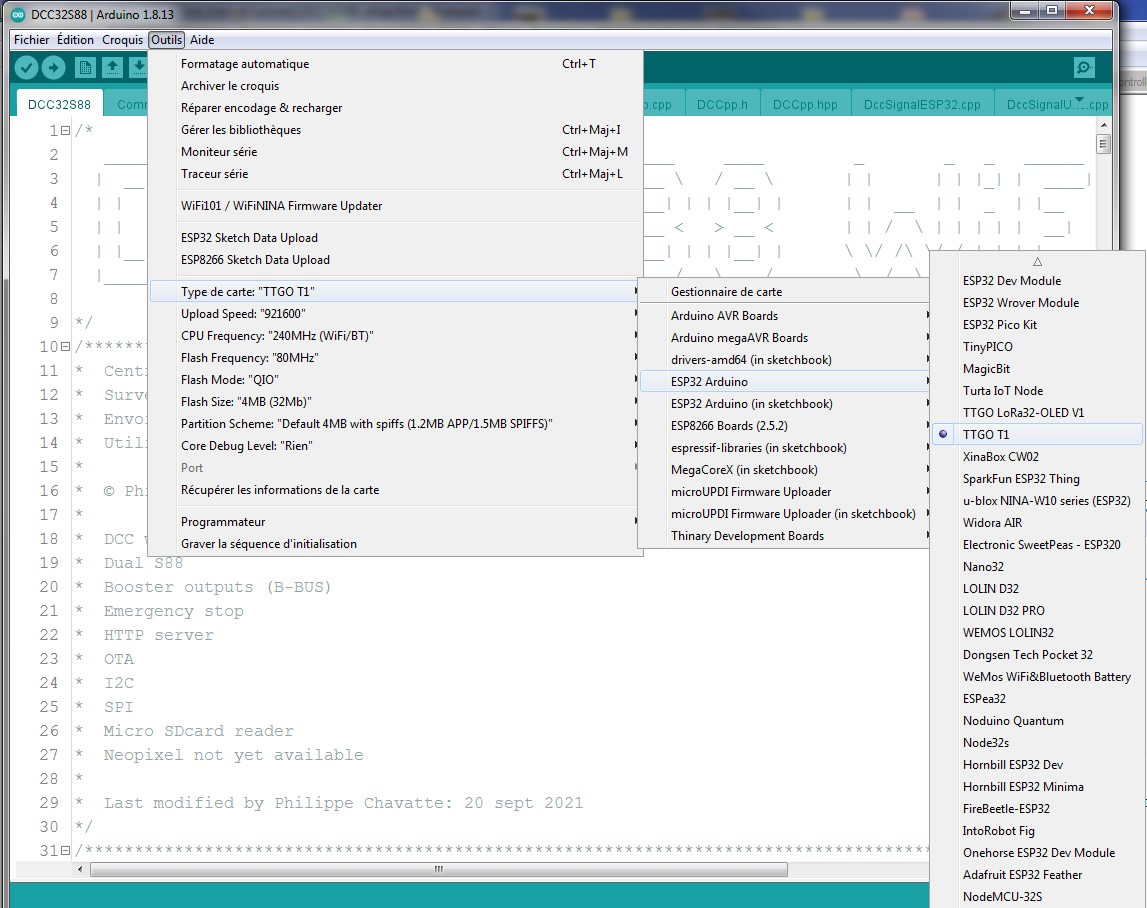The height and width of the screenshot is (908, 1147).
Task: Expand the Programmateur submenu
Action: (395, 522)
